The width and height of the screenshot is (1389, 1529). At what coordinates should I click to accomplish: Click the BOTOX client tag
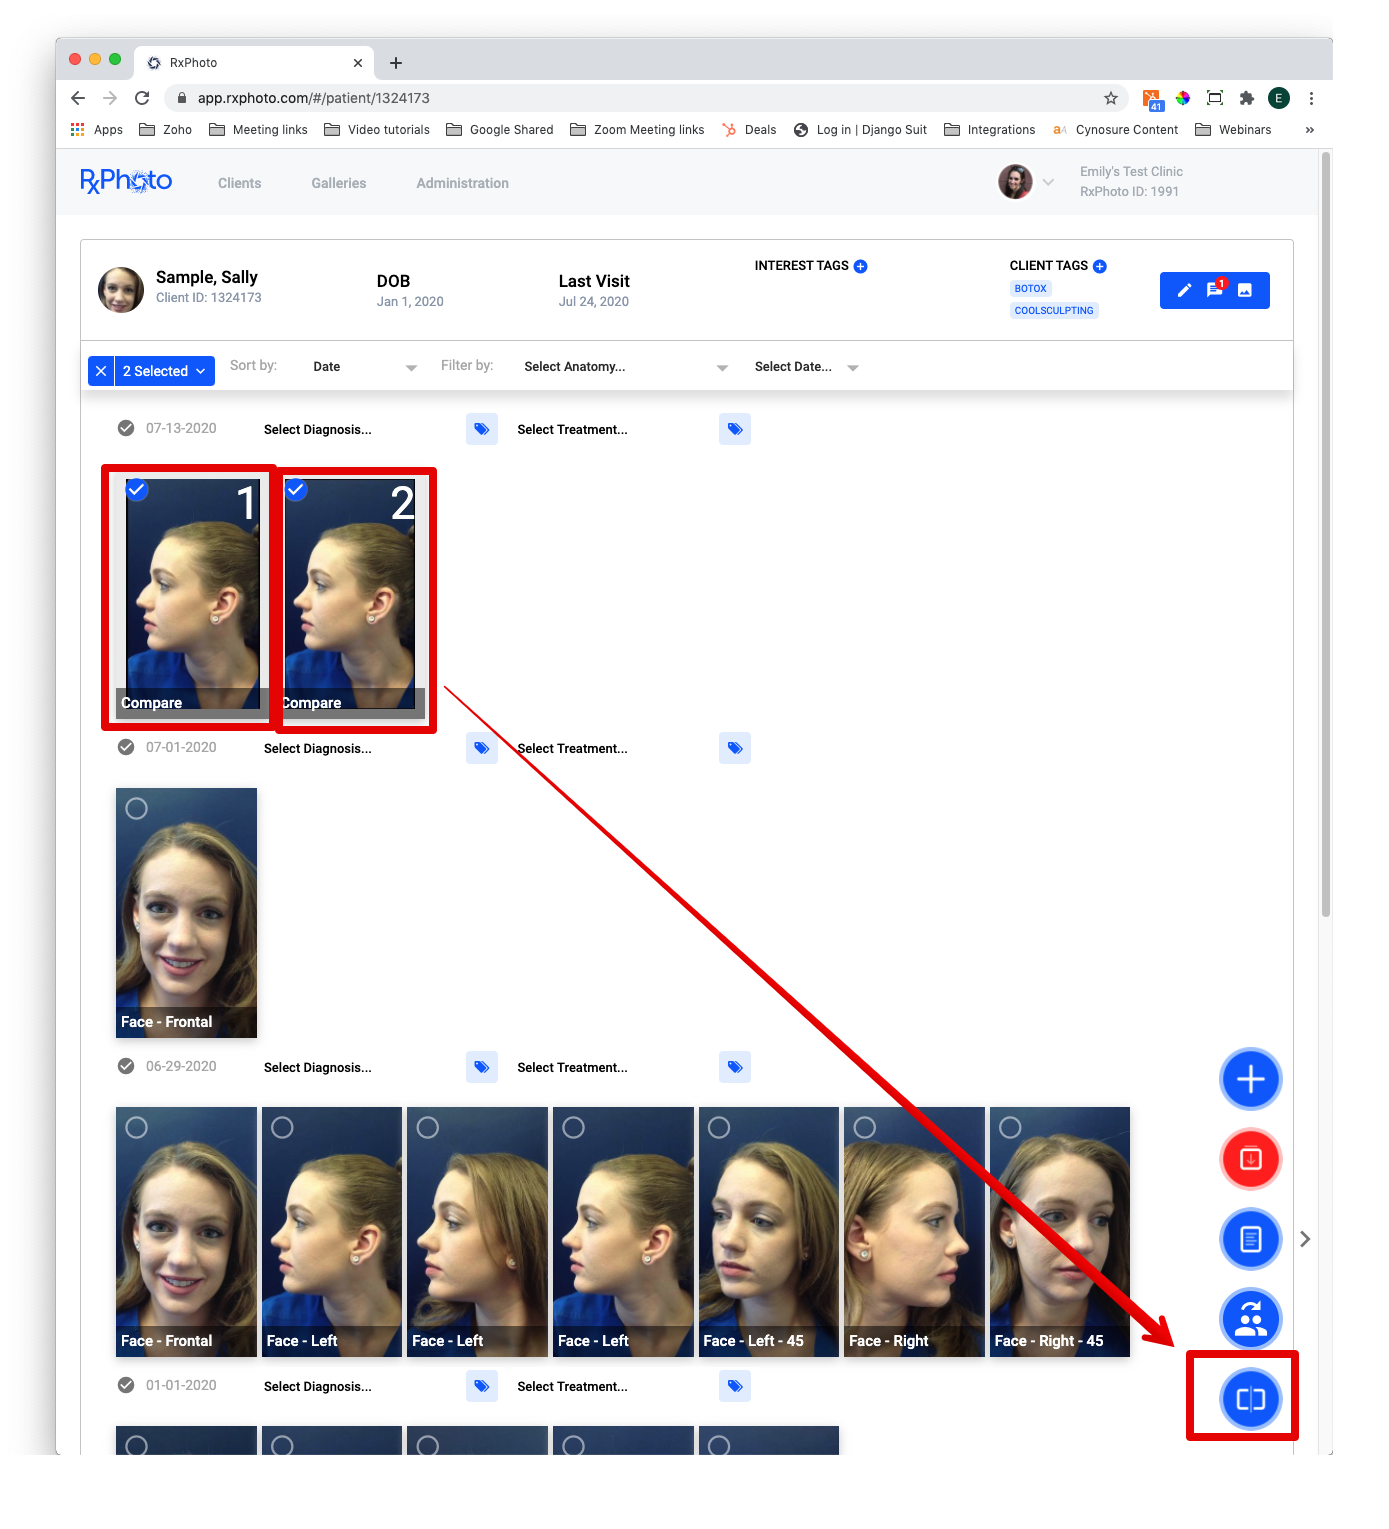pos(1030,289)
